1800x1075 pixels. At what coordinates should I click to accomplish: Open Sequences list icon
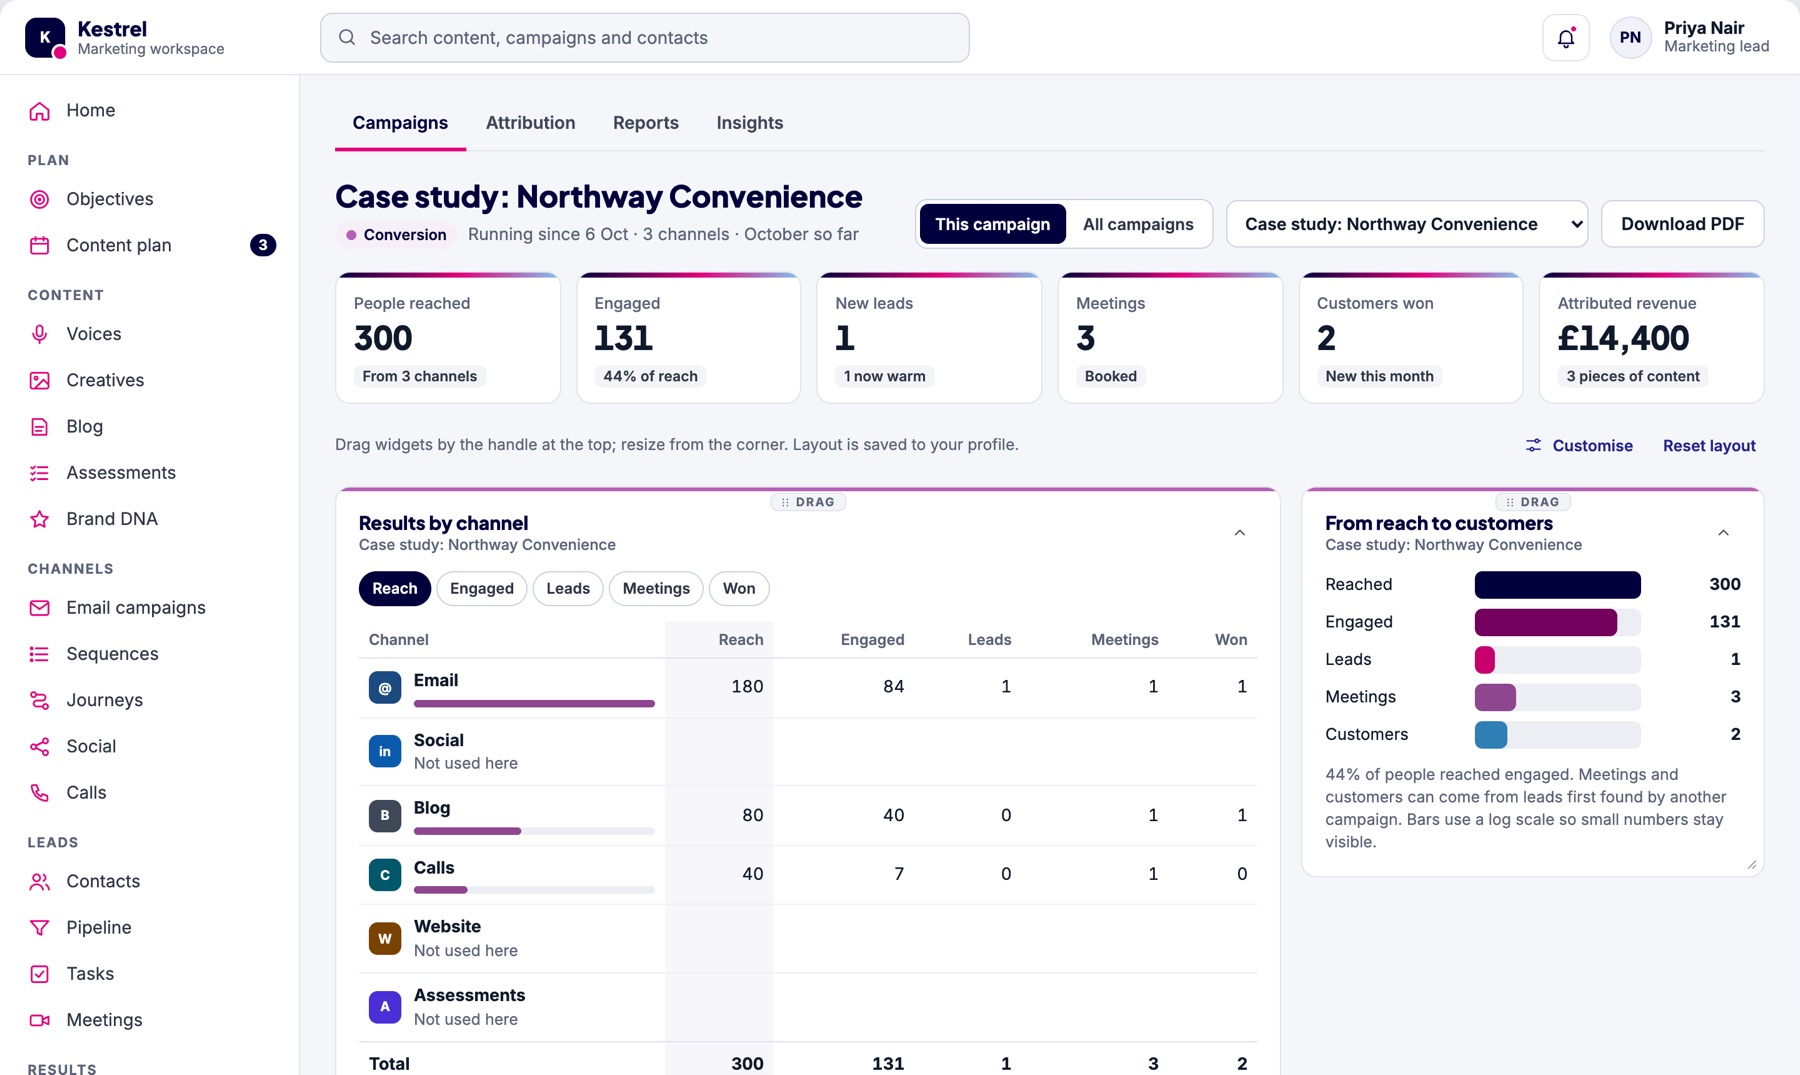point(40,654)
